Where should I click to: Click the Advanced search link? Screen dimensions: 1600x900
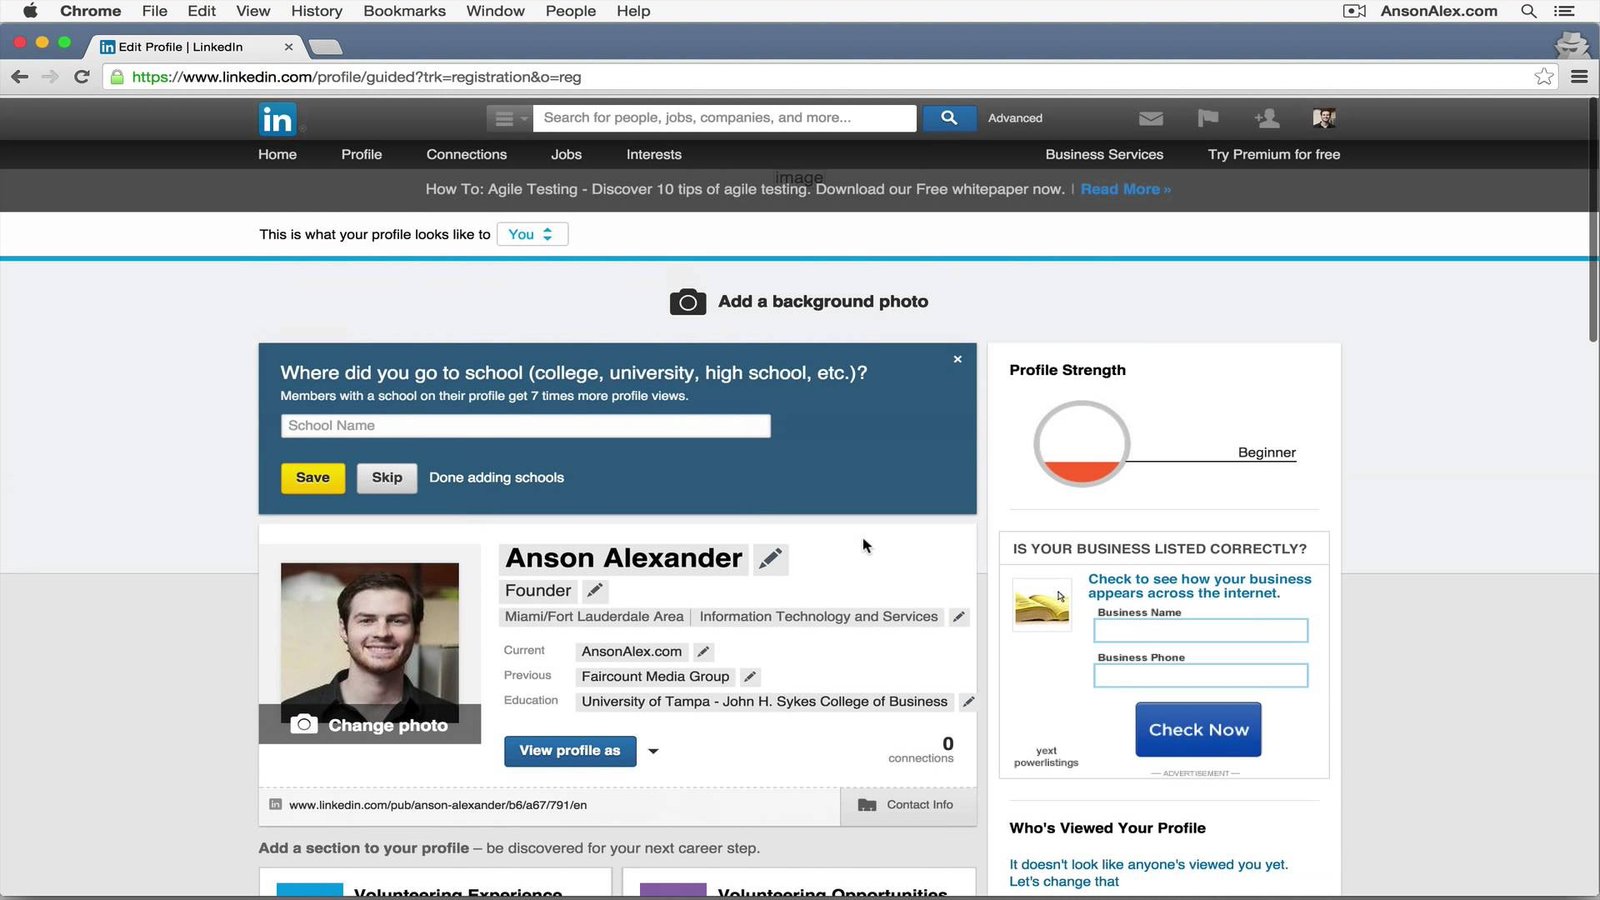click(x=1015, y=118)
